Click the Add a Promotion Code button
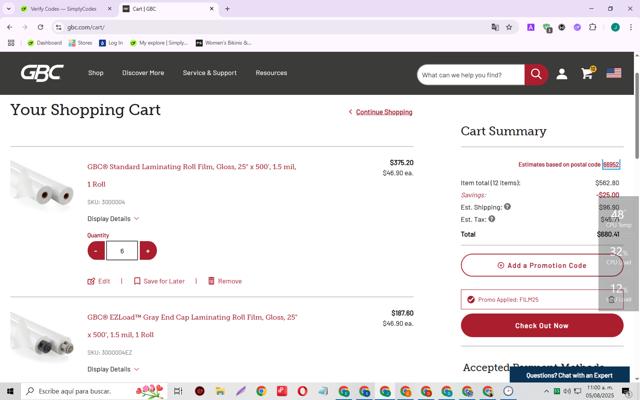640x400 pixels. tap(542, 265)
